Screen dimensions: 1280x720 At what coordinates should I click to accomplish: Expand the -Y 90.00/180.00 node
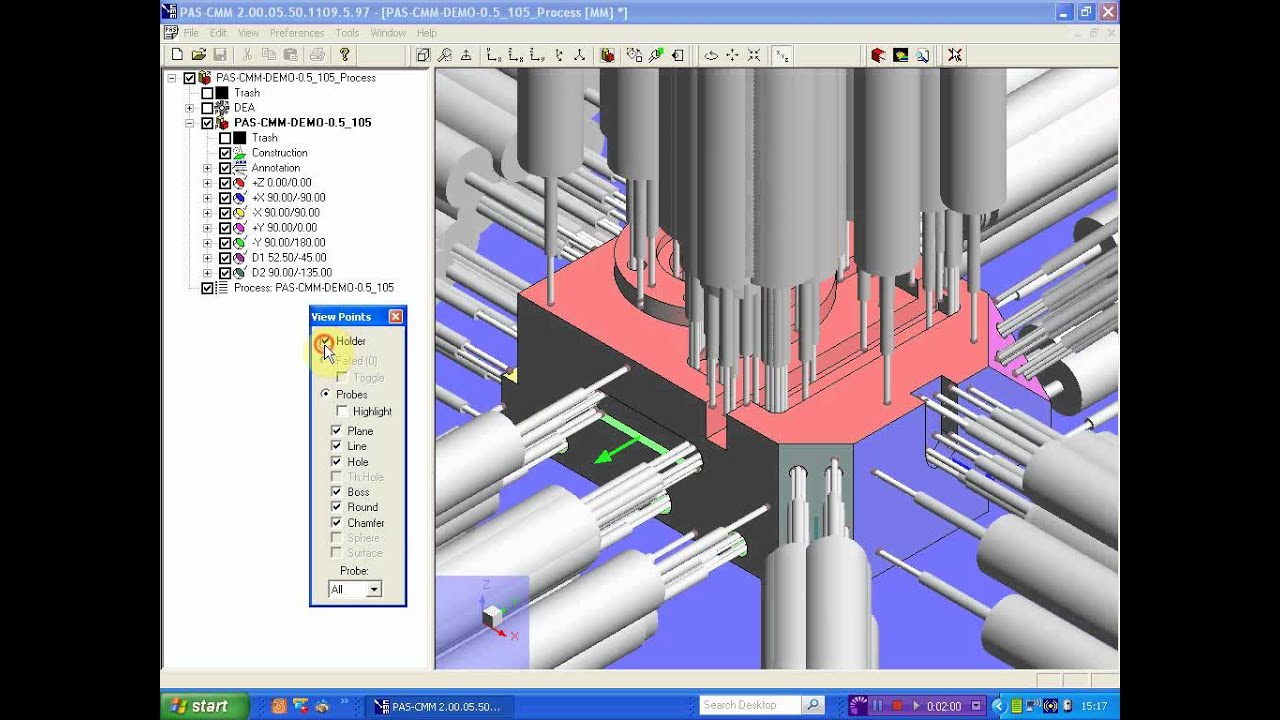point(207,243)
